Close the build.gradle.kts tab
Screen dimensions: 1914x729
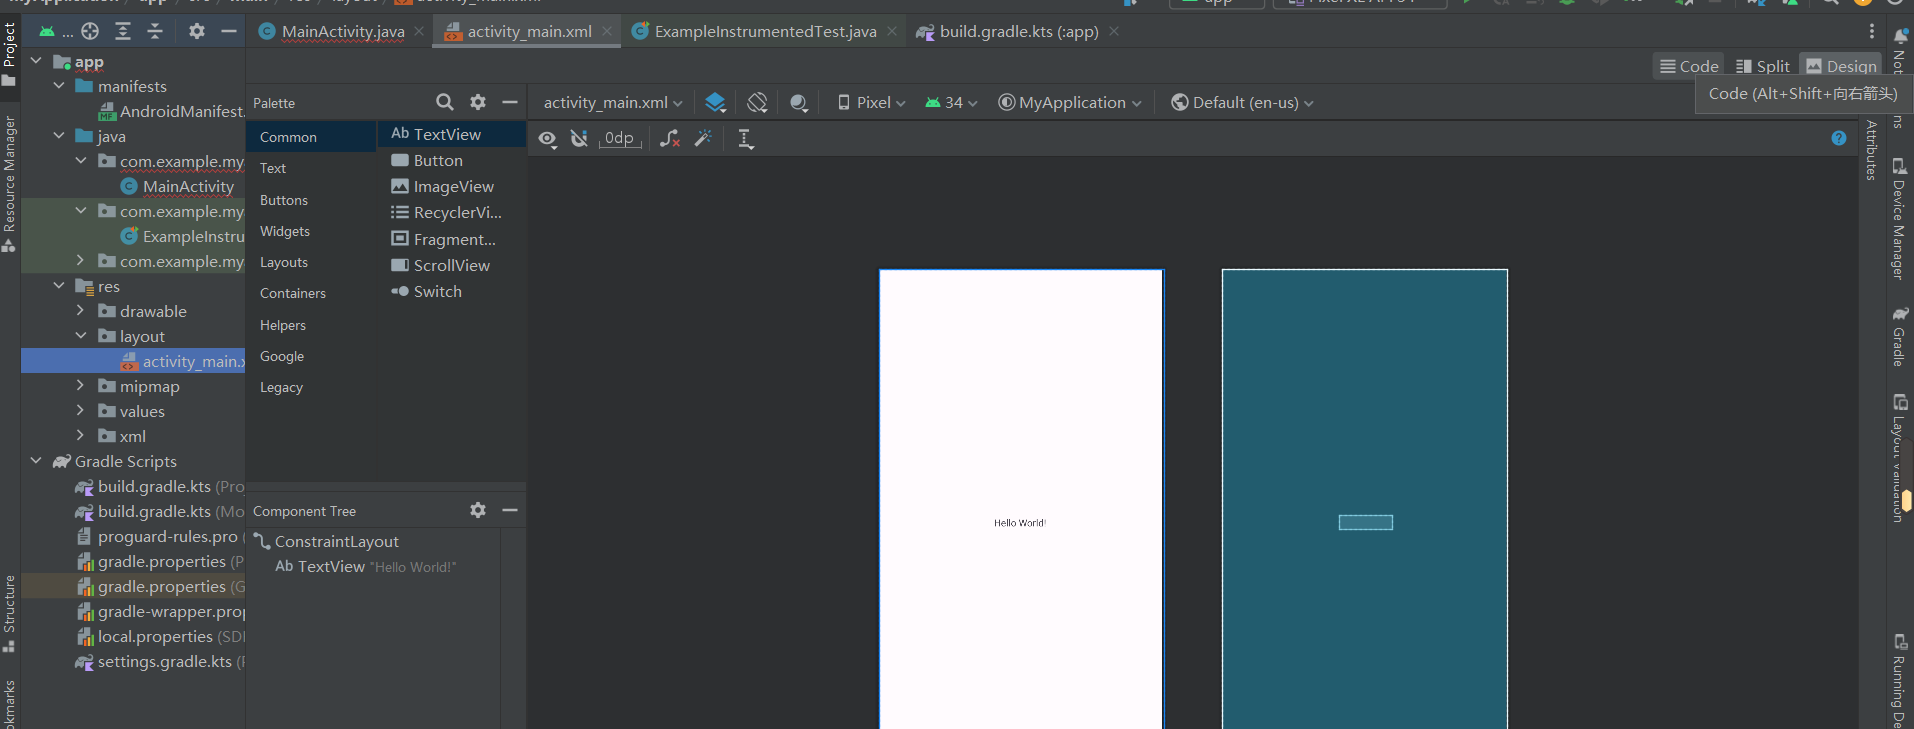point(1114,31)
